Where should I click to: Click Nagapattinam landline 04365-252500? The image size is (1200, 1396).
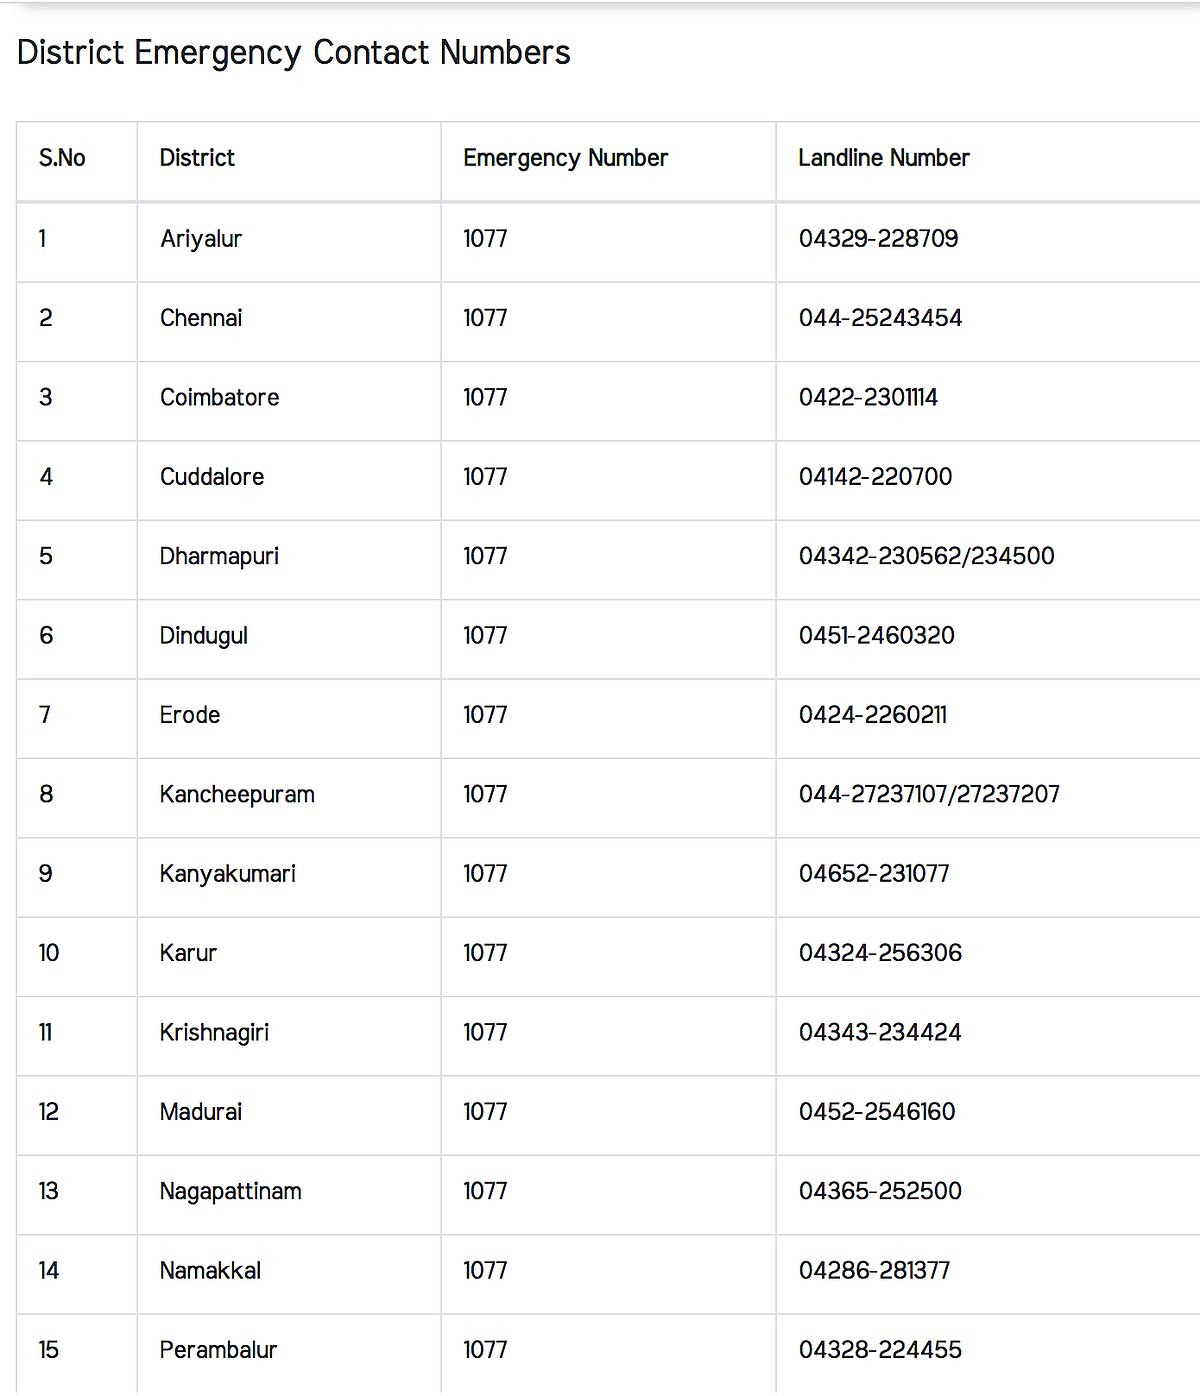[880, 1191]
